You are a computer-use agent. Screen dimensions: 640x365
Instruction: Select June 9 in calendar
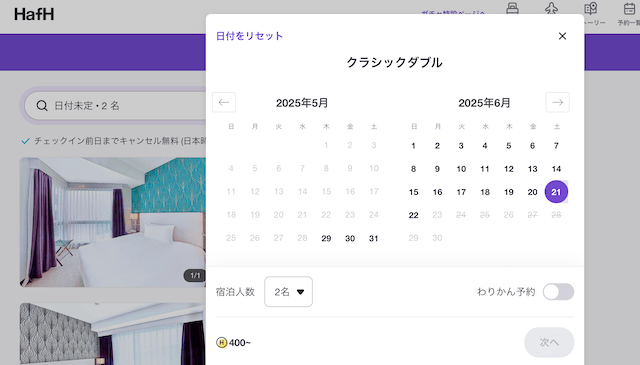437,169
